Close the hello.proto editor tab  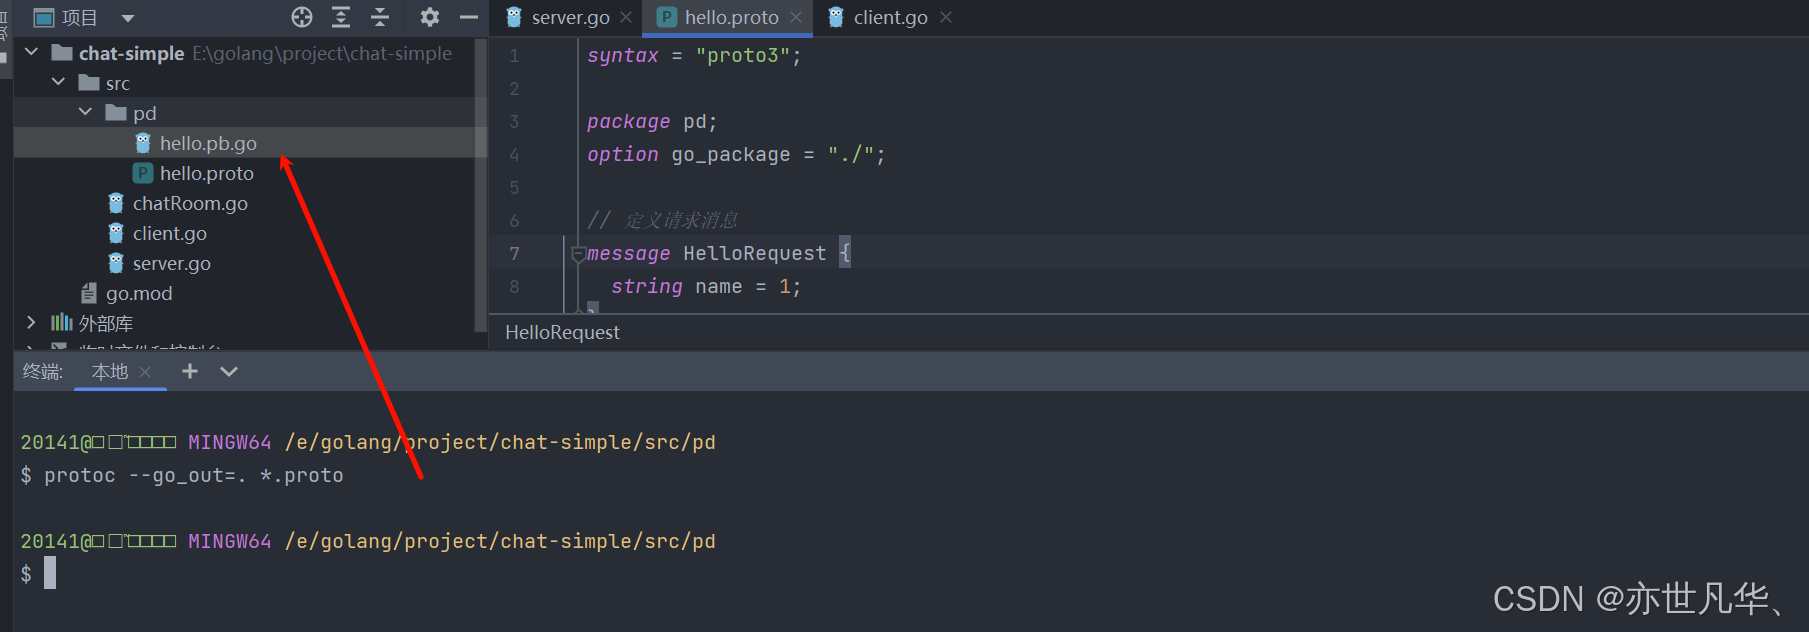point(796,17)
